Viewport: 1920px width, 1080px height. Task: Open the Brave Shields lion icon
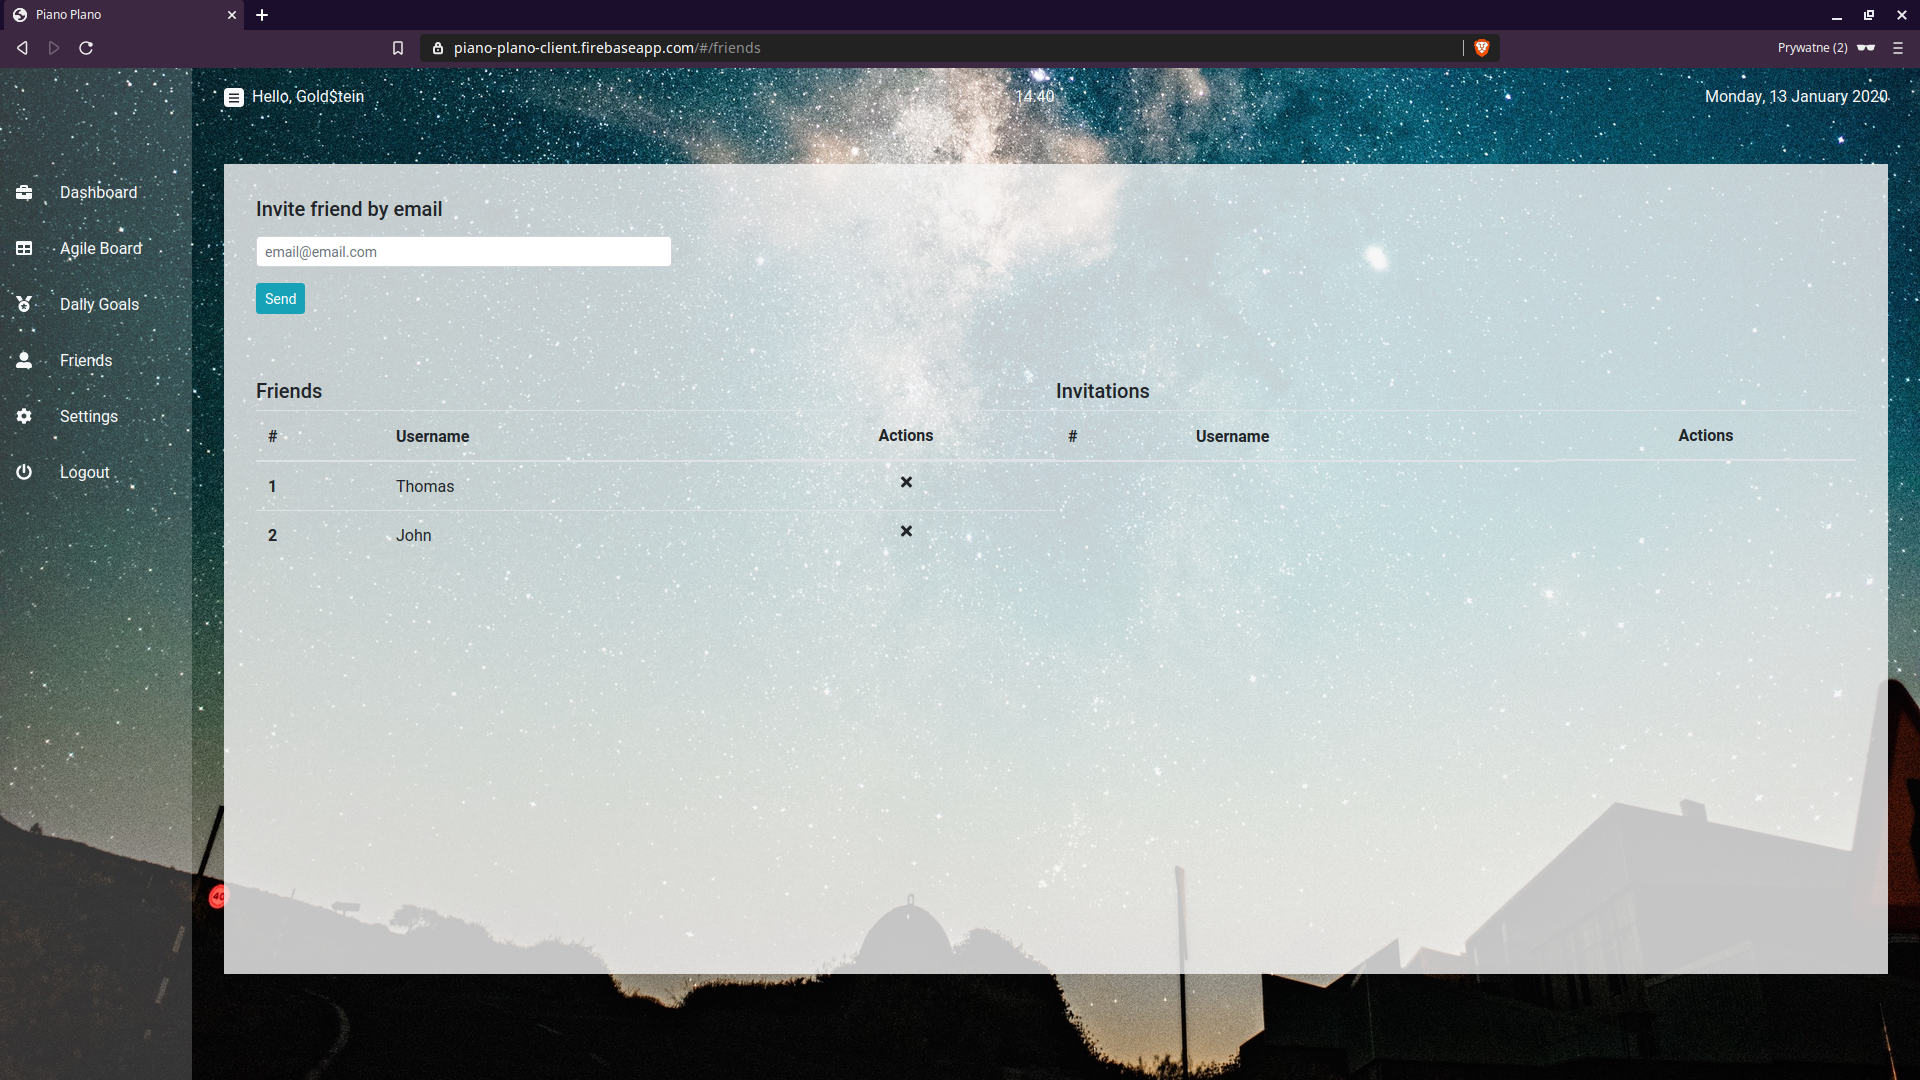[1482, 48]
